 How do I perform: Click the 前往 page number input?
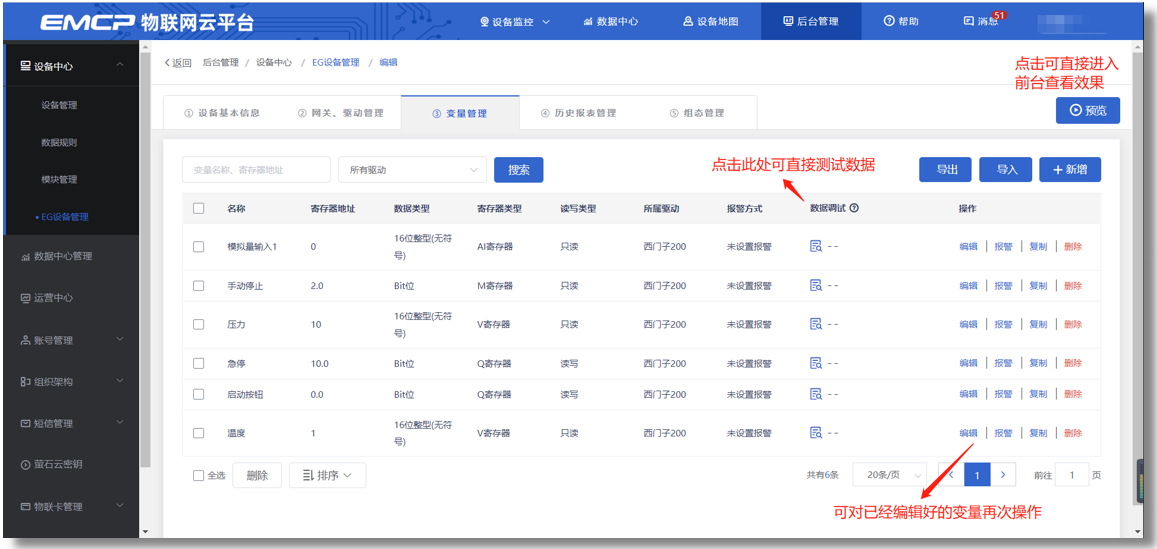tap(1071, 475)
